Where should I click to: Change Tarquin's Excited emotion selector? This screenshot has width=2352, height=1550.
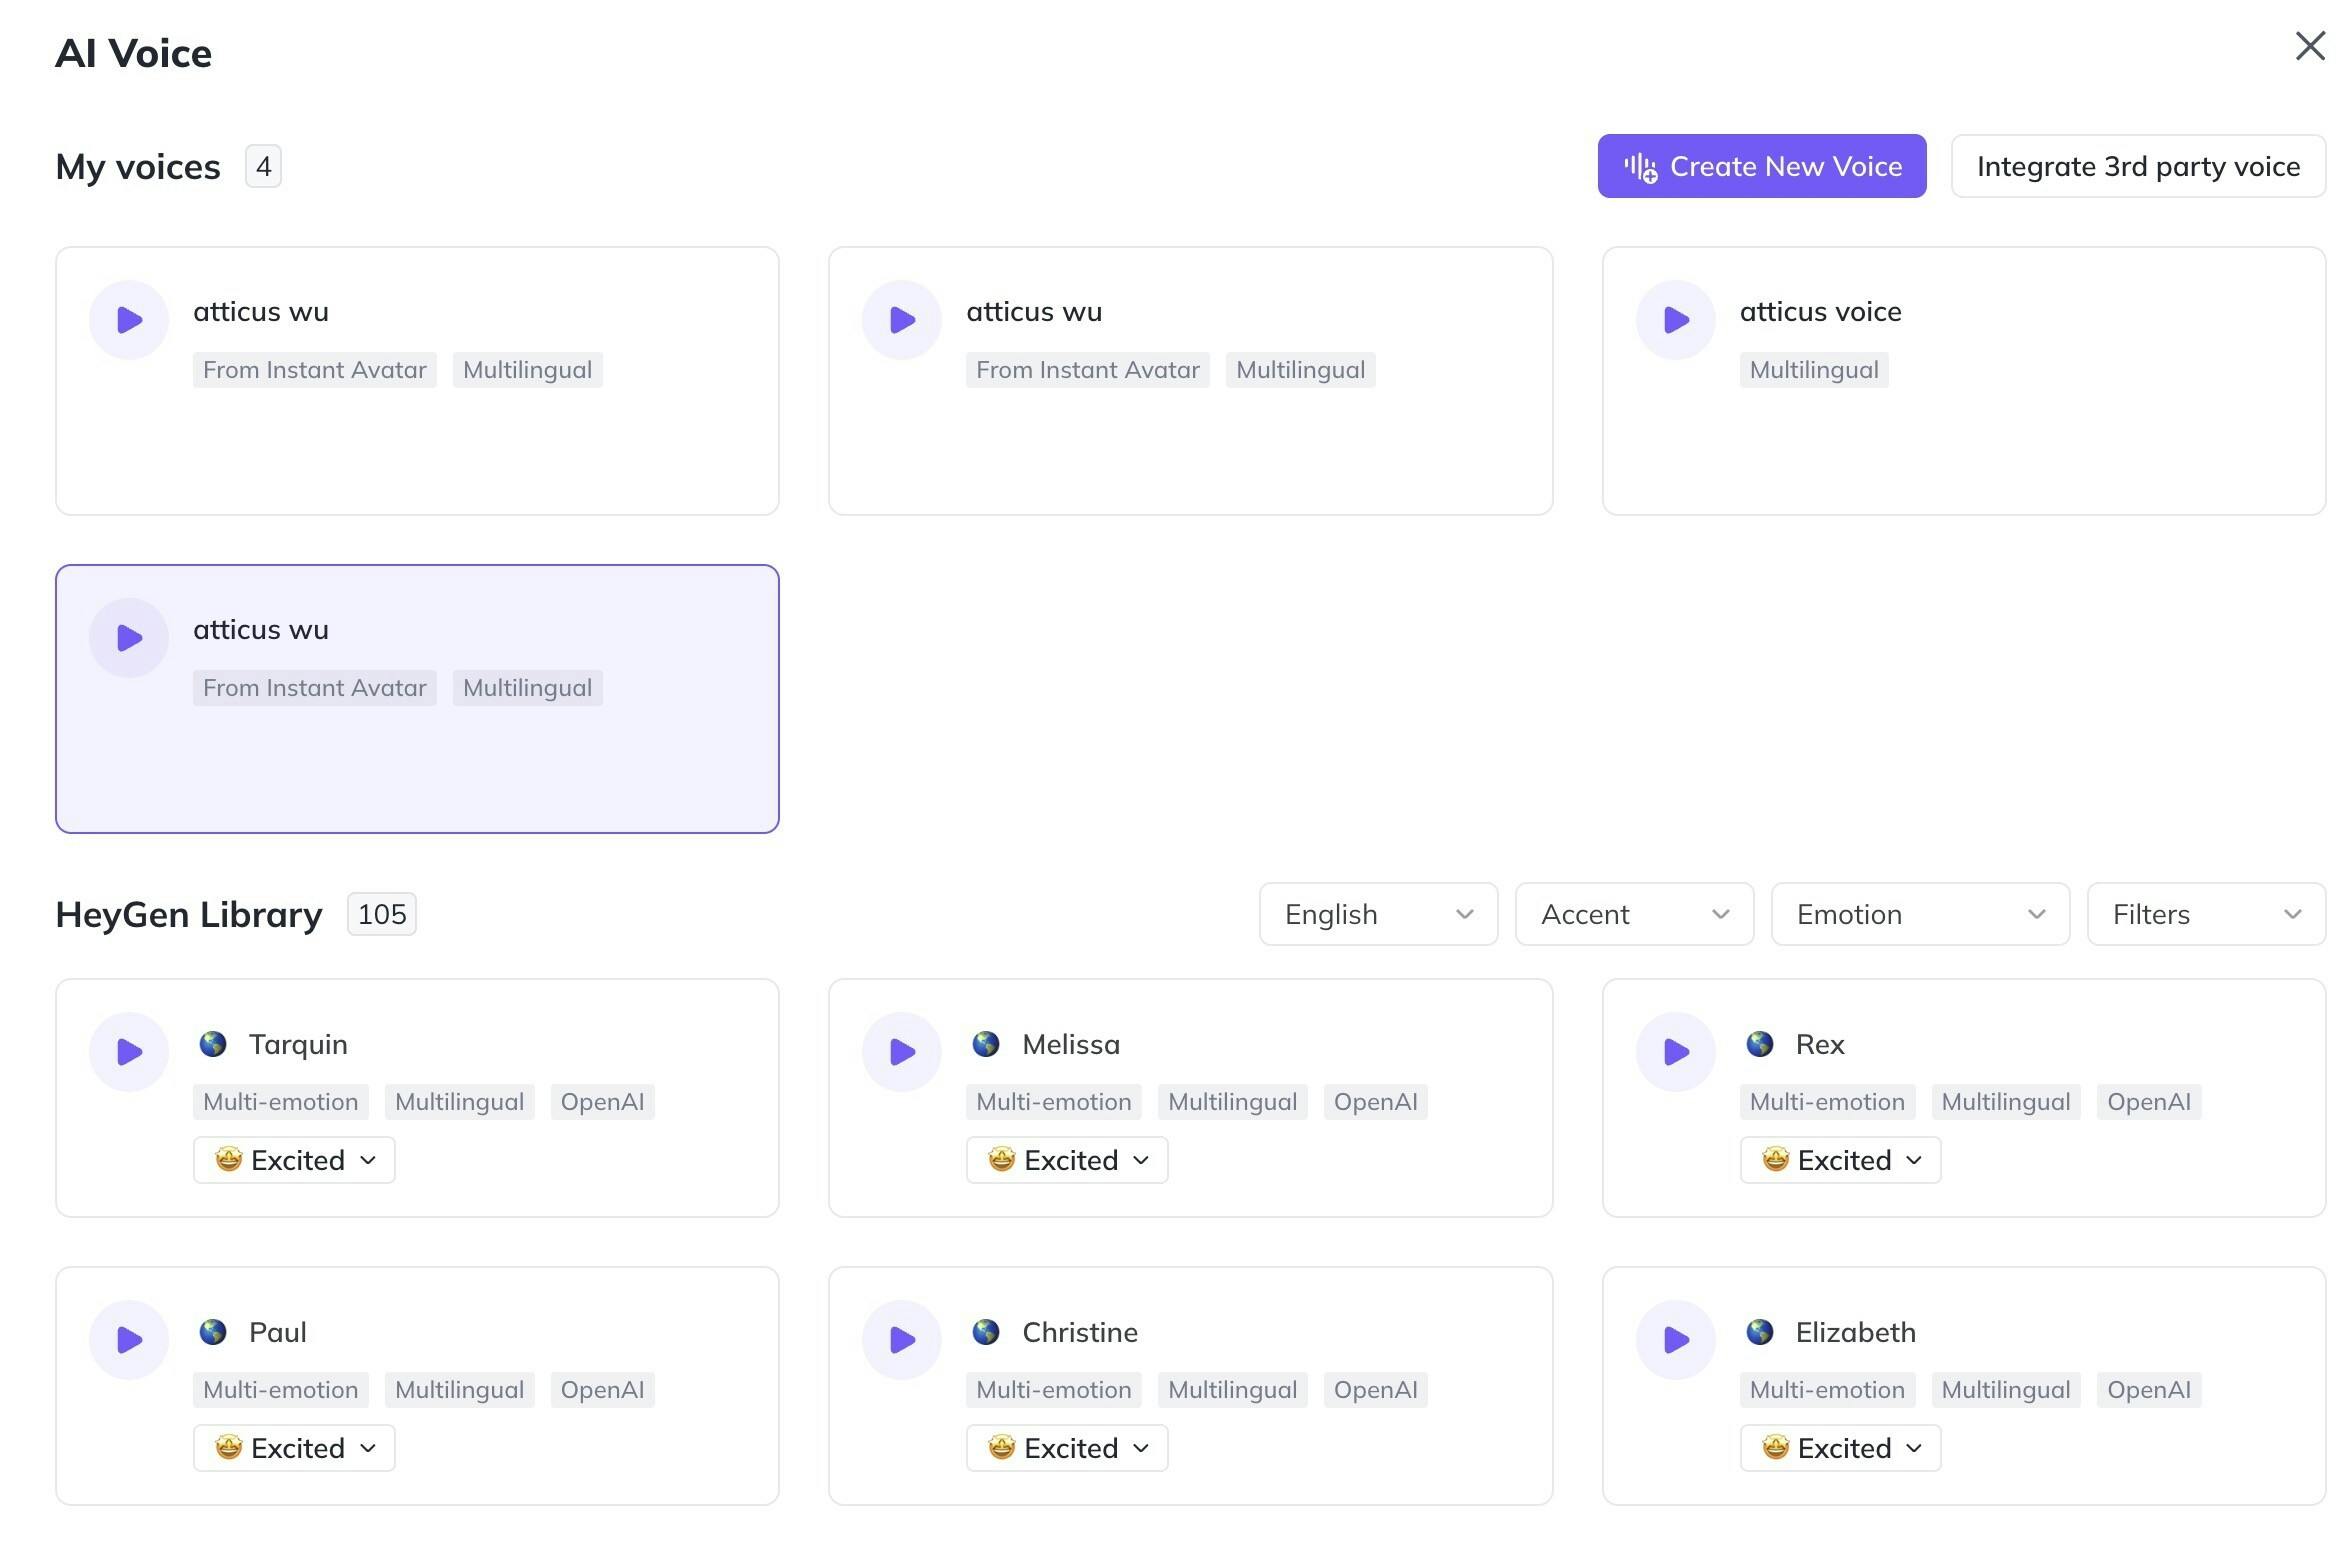pyautogui.click(x=294, y=1160)
